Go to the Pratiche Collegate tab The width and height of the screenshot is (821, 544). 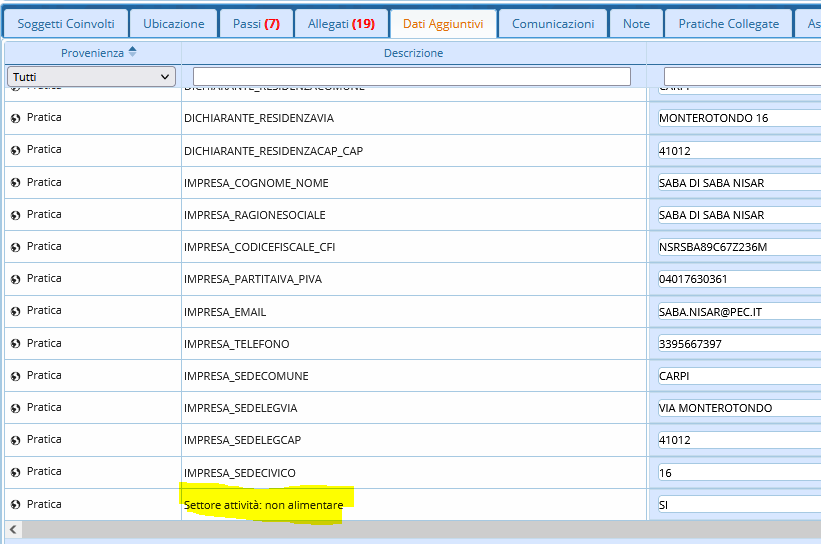pyautogui.click(x=728, y=24)
